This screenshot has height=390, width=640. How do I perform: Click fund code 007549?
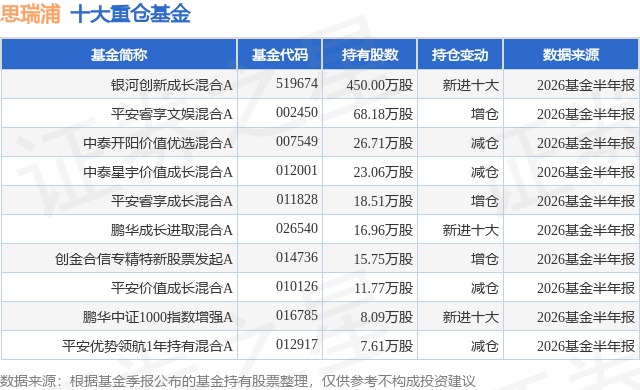[297, 141]
